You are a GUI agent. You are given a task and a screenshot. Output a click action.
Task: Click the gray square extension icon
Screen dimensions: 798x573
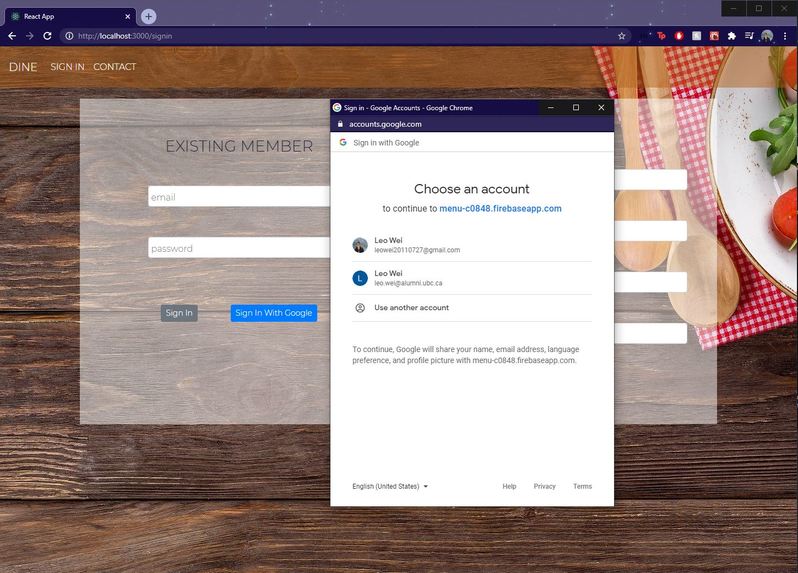(x=696, y=36)
